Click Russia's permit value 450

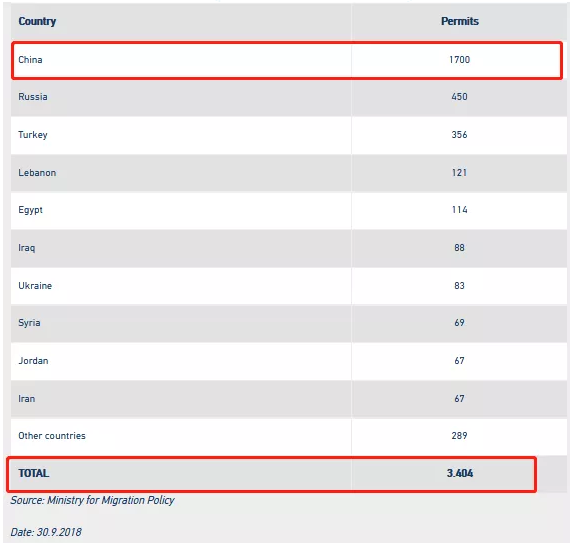pyautogui.click(x=459, y=97)
